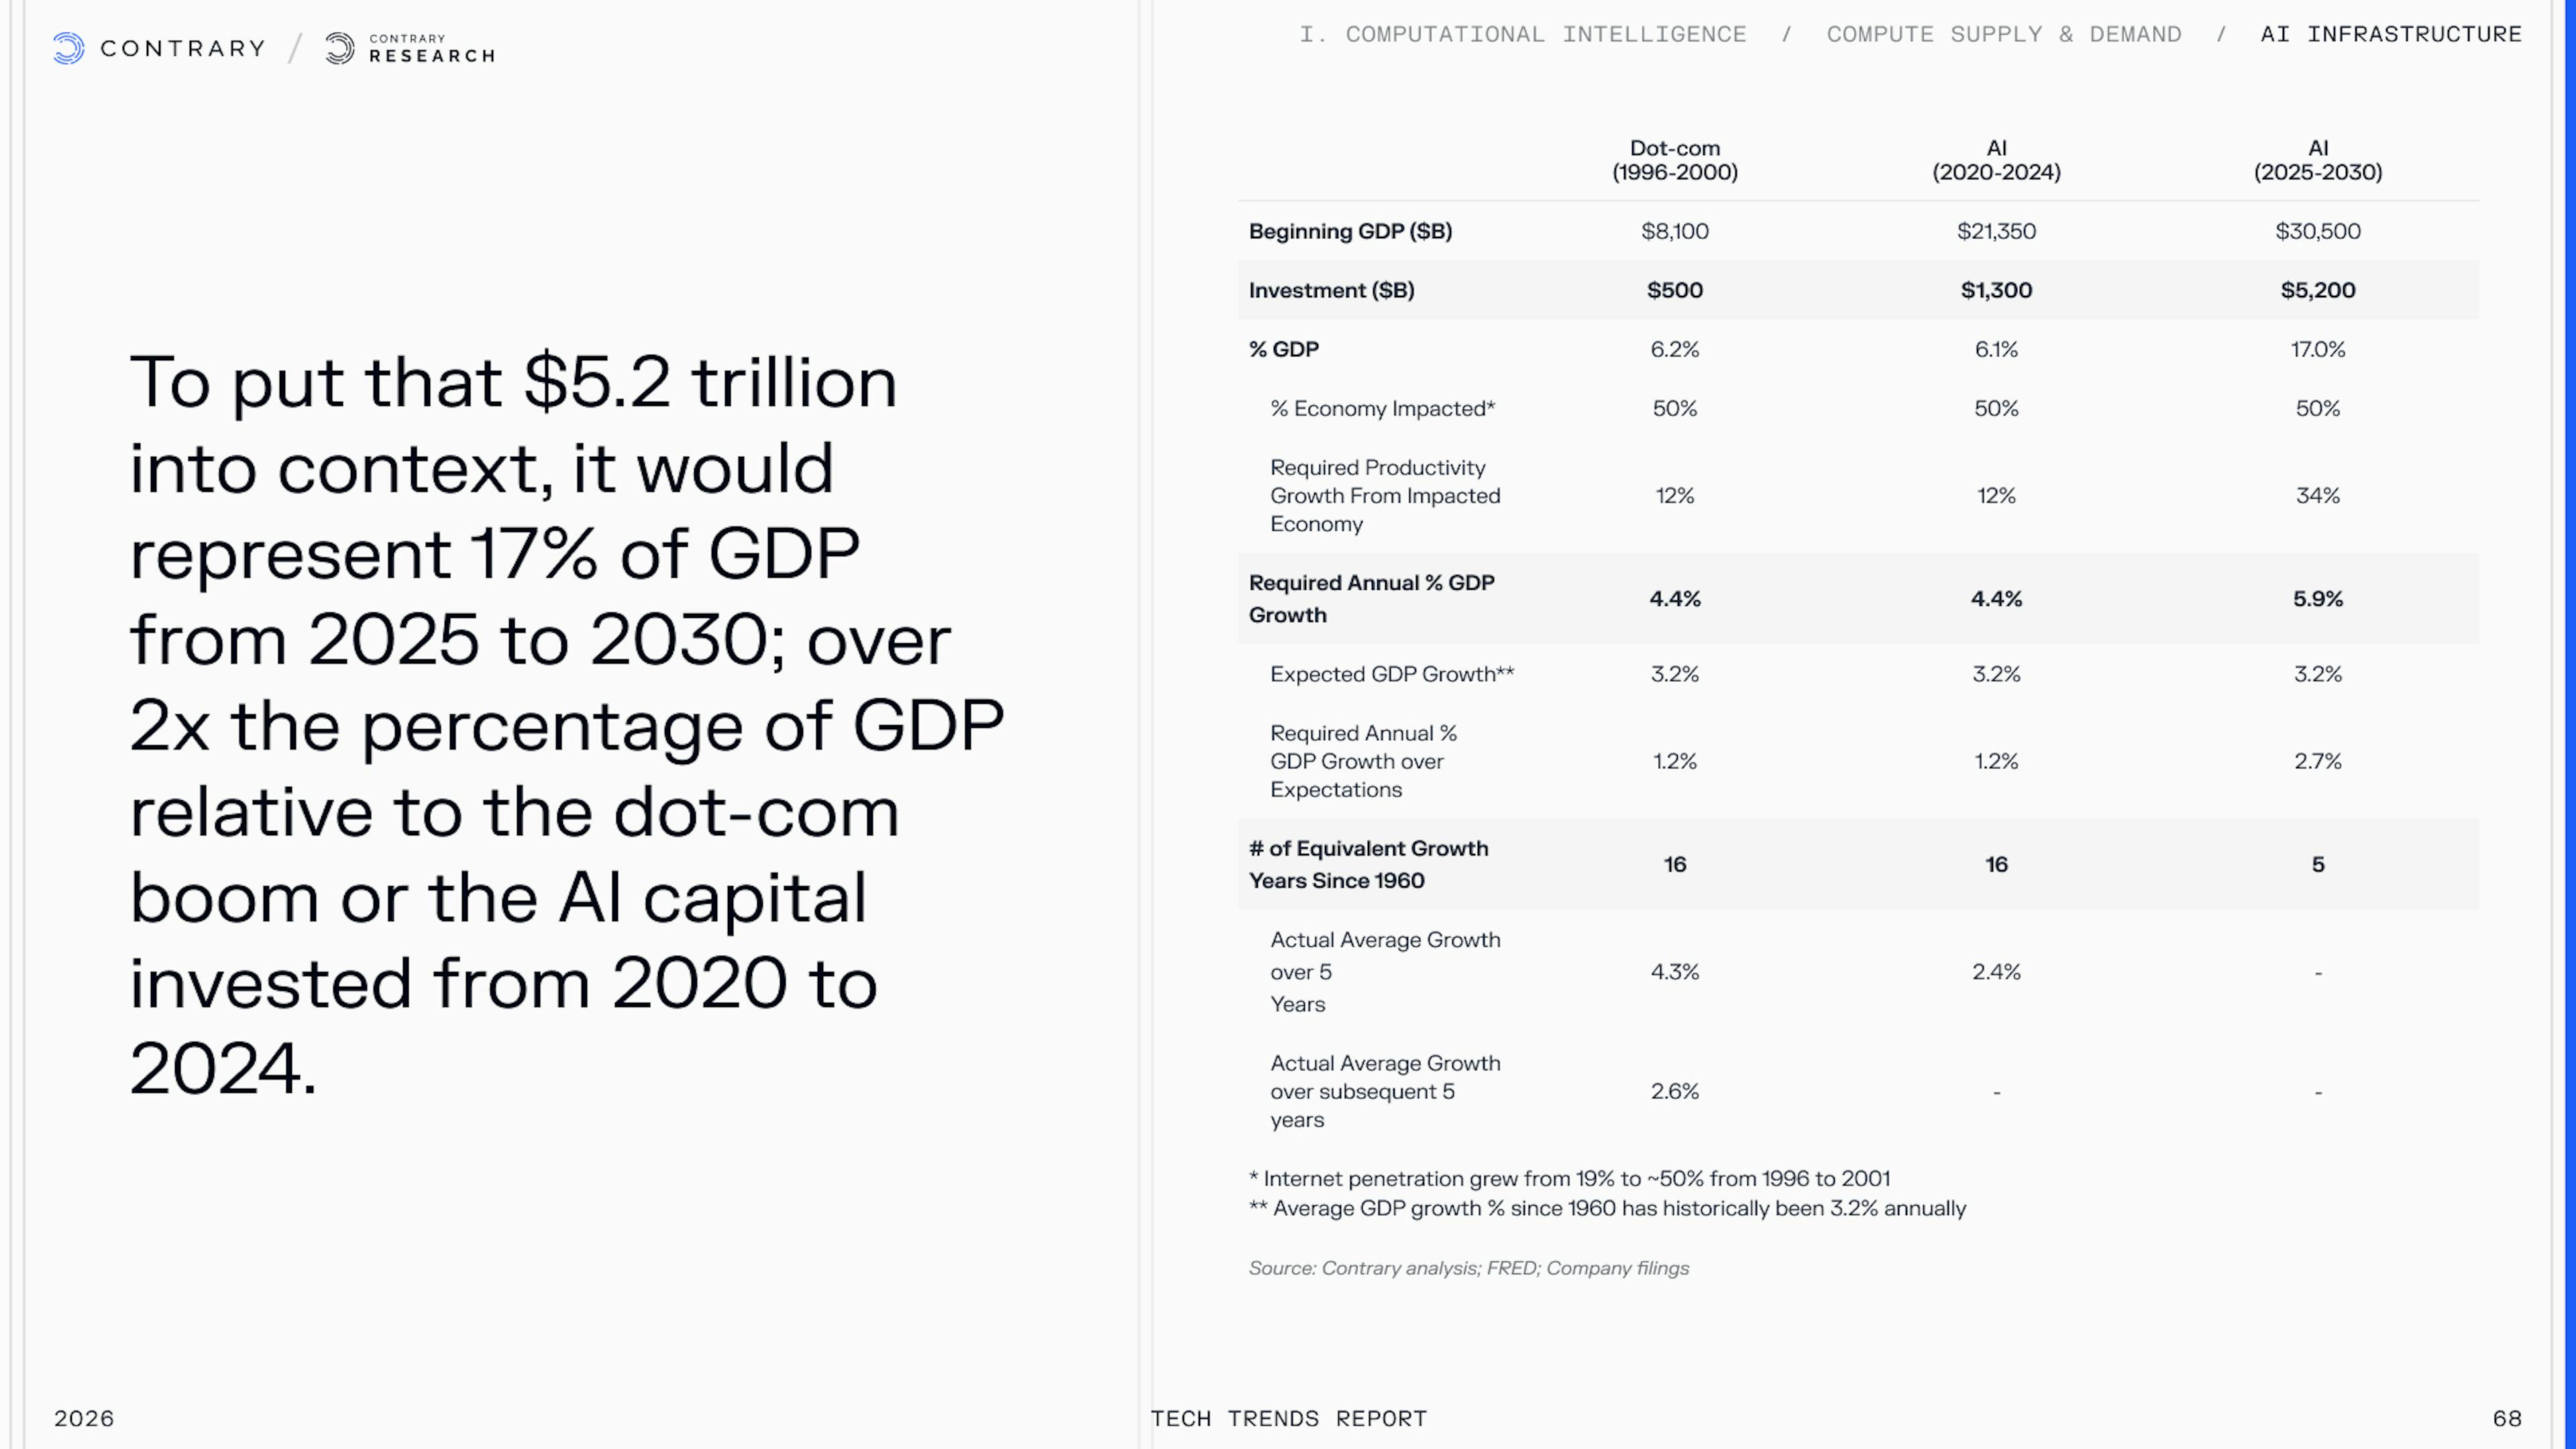The height and width of the screenshot is (1449, 2576).
Task: Click the 17.0% GDP value
Action: pyautogui.click(x=2317, y=349)
